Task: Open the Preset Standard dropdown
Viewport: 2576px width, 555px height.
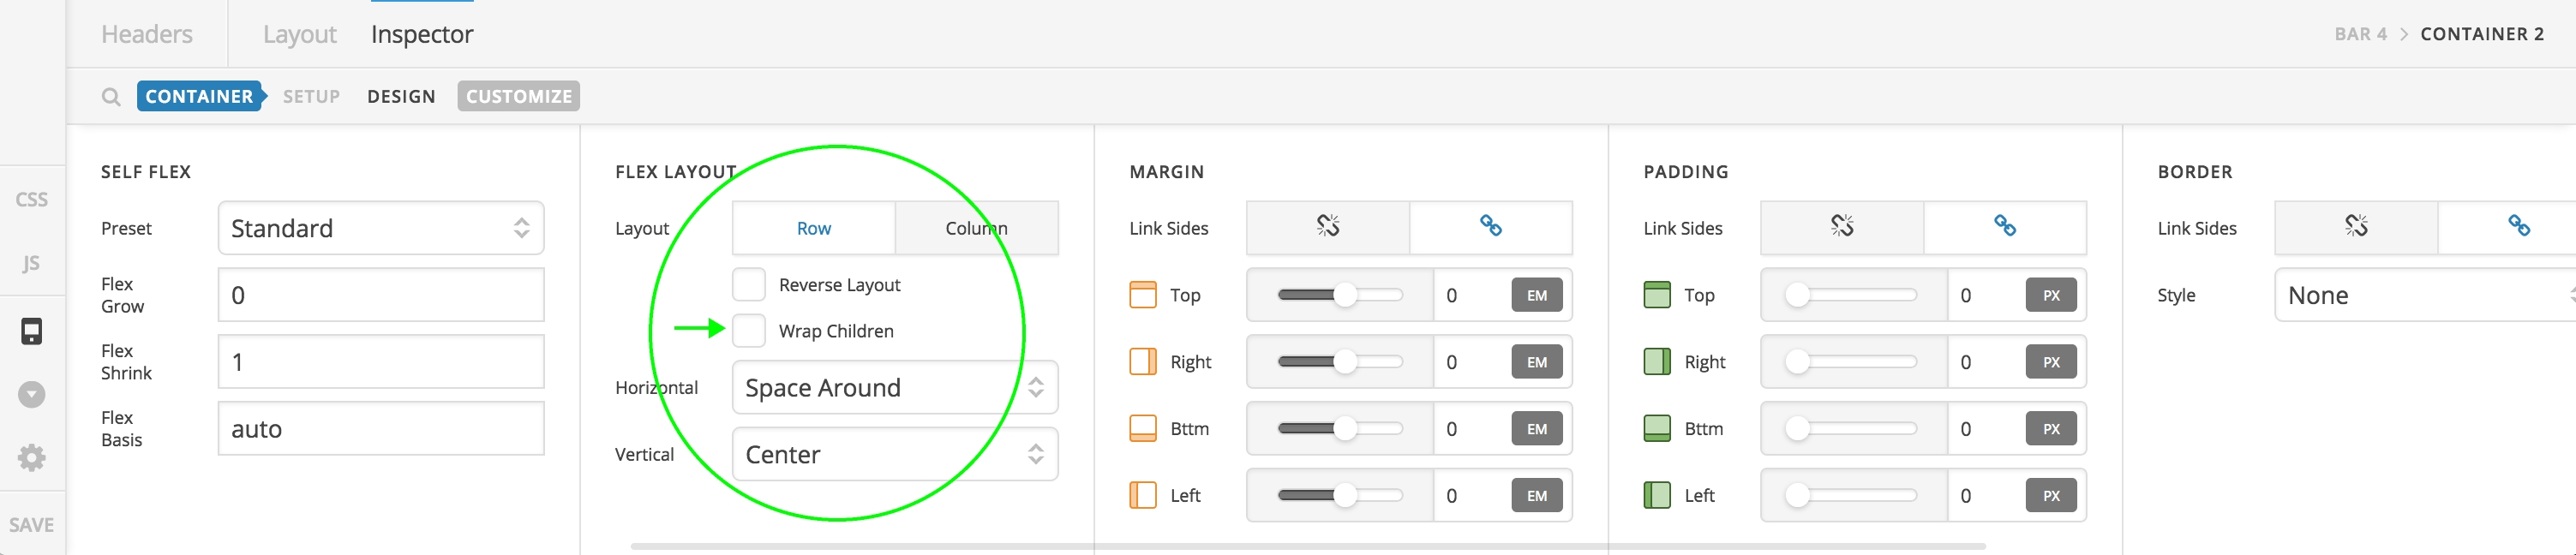Action: point(381,228)
